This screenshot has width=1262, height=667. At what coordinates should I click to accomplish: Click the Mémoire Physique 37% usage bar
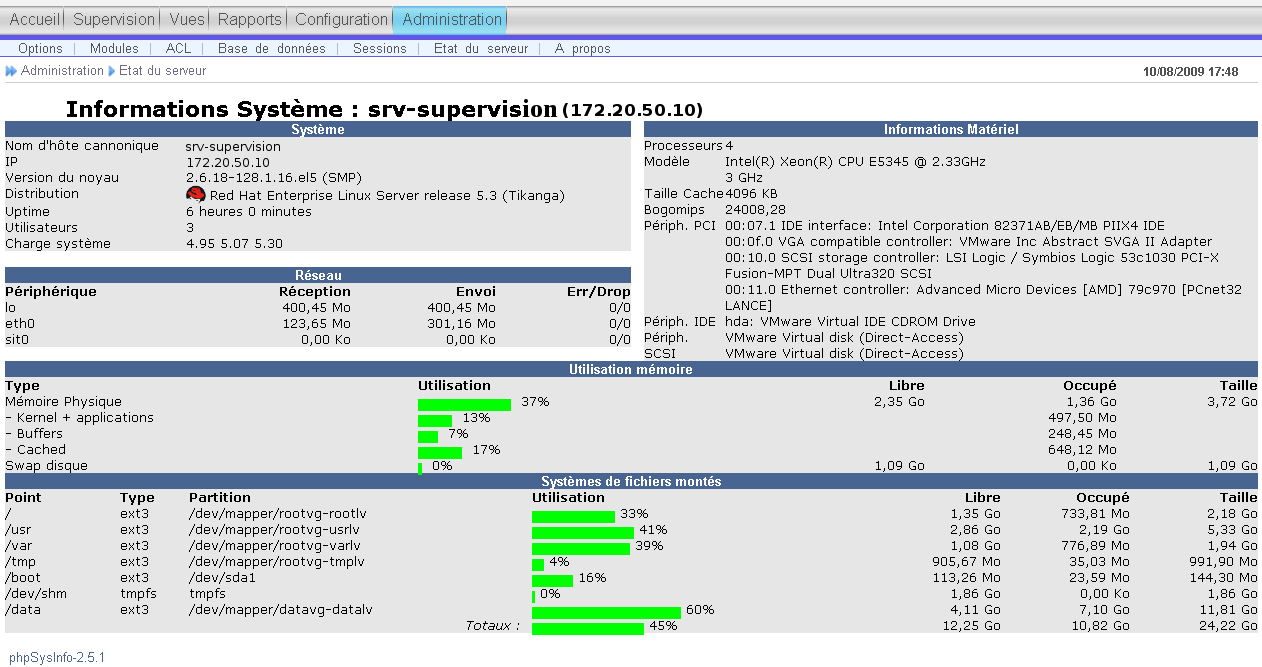coord(464,404)
